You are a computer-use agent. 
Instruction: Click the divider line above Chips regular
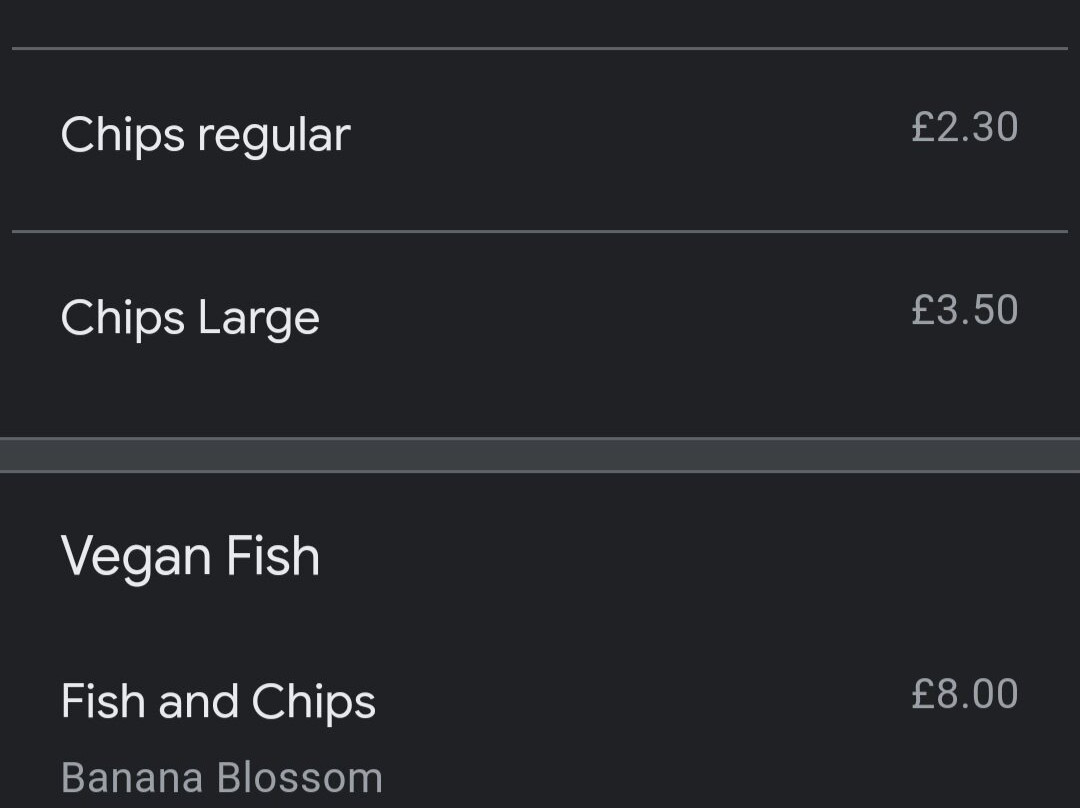click(540, 48)
